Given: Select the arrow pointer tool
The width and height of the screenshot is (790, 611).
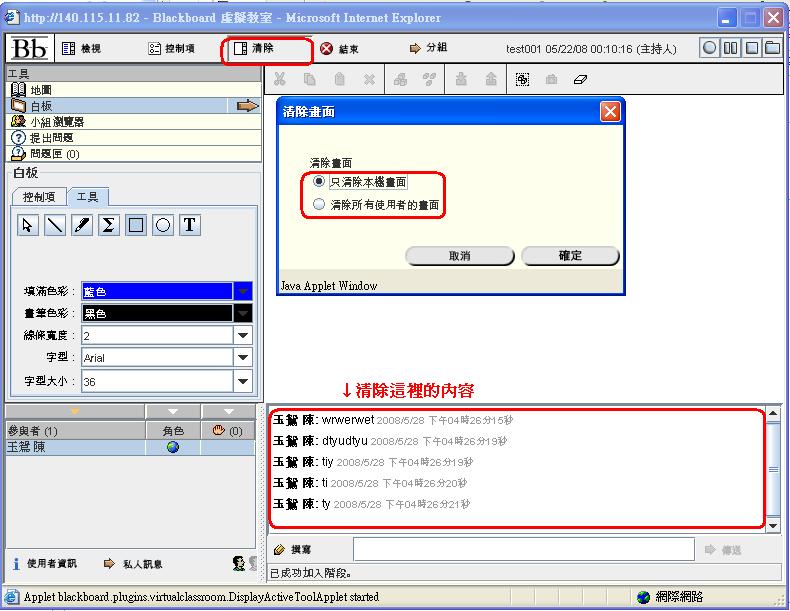Looking at the screenshot, I should pyautogui.click(x=28, y=225).
